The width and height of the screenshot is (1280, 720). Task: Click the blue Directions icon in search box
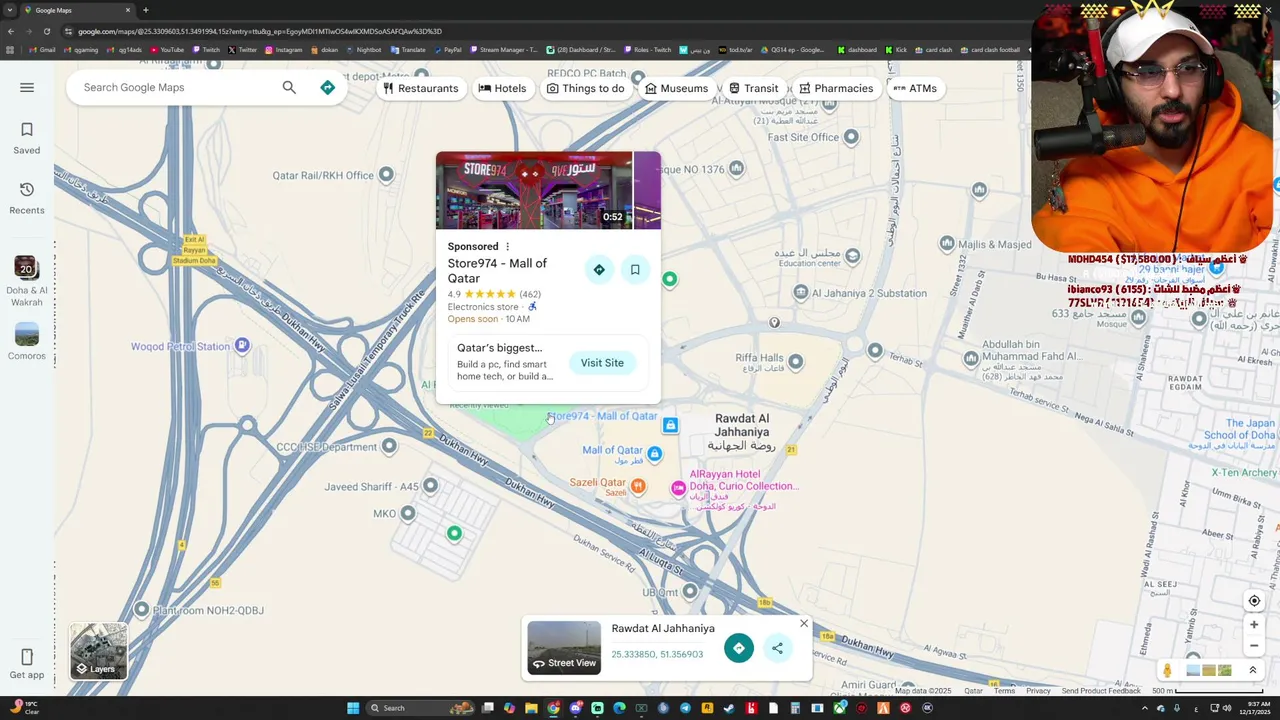327,88
